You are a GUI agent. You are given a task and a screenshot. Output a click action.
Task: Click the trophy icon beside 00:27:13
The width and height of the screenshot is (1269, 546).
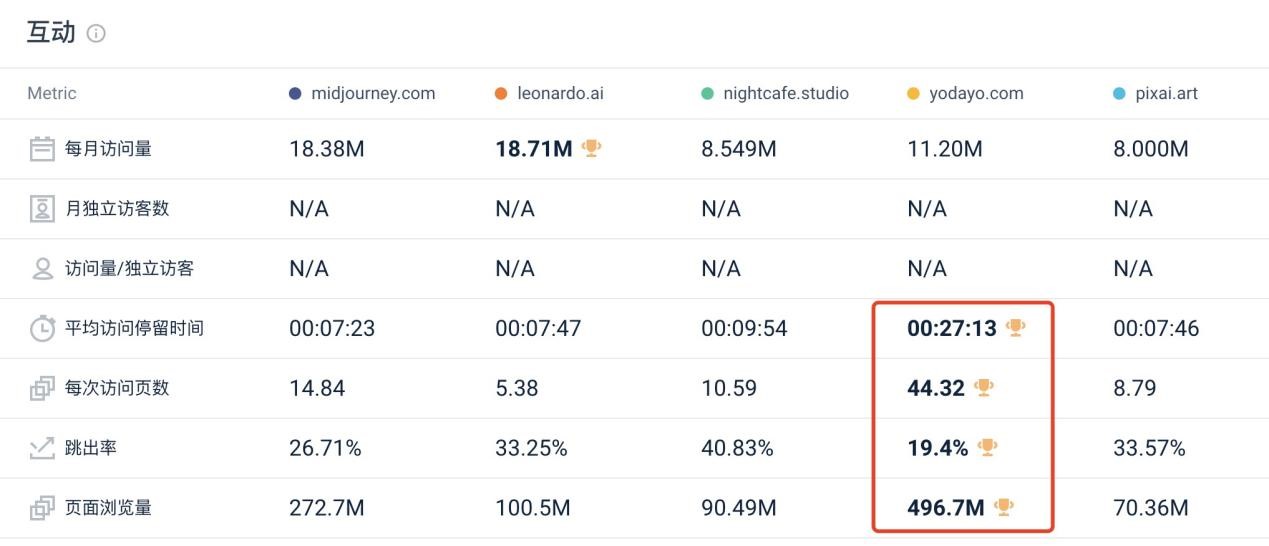[1015, 327]
